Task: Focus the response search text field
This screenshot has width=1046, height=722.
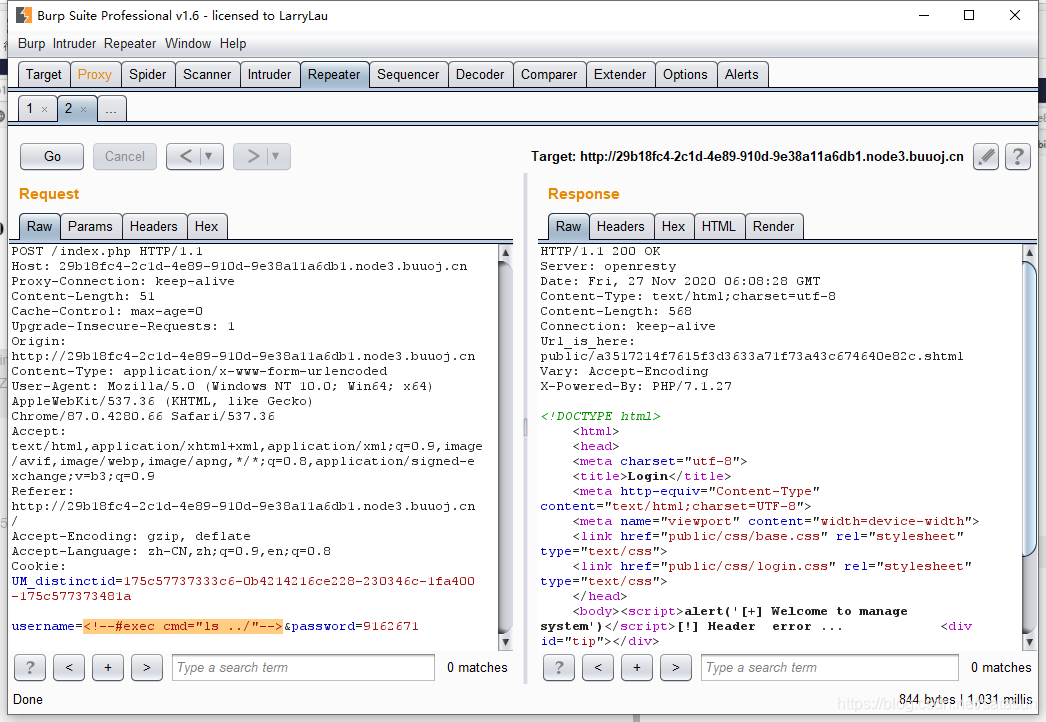Action: [x=830, y=667]
